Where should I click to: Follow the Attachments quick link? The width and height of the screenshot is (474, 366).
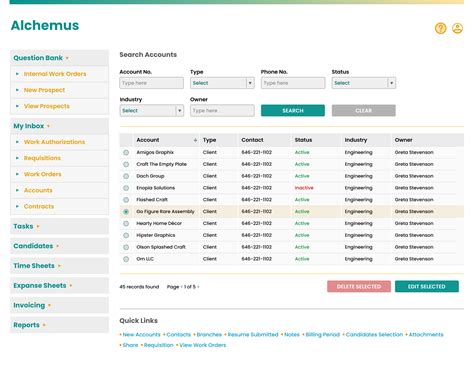pyautogui.click(x=426, y=335)
